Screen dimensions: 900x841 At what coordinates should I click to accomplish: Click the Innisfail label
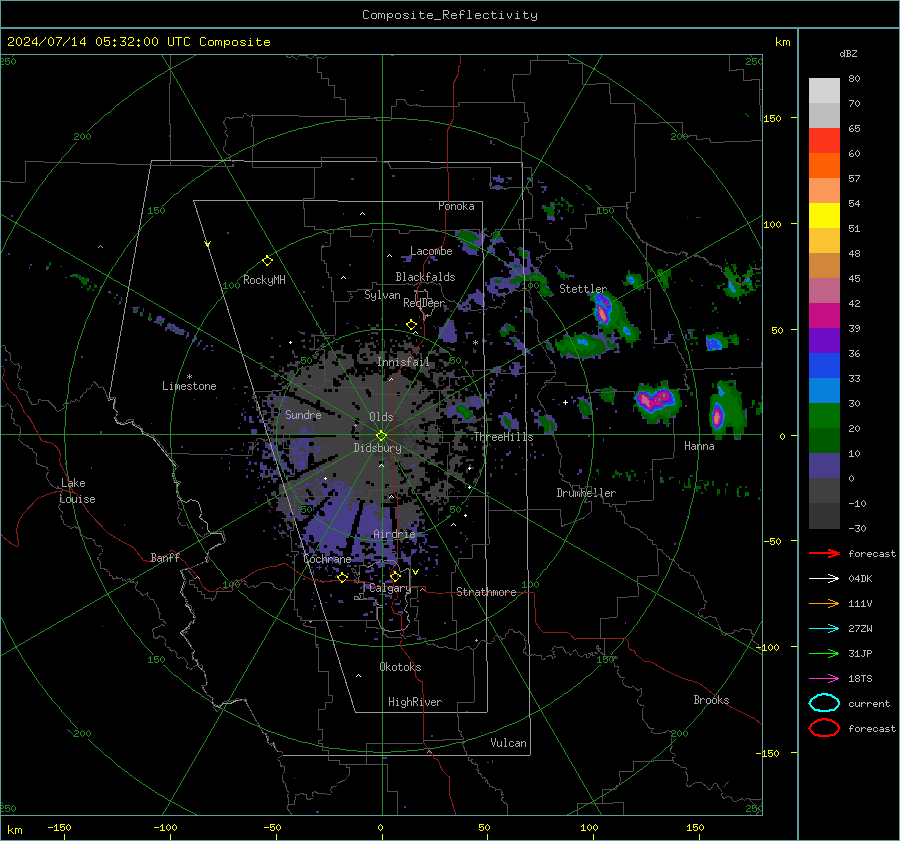click(403, 362)
